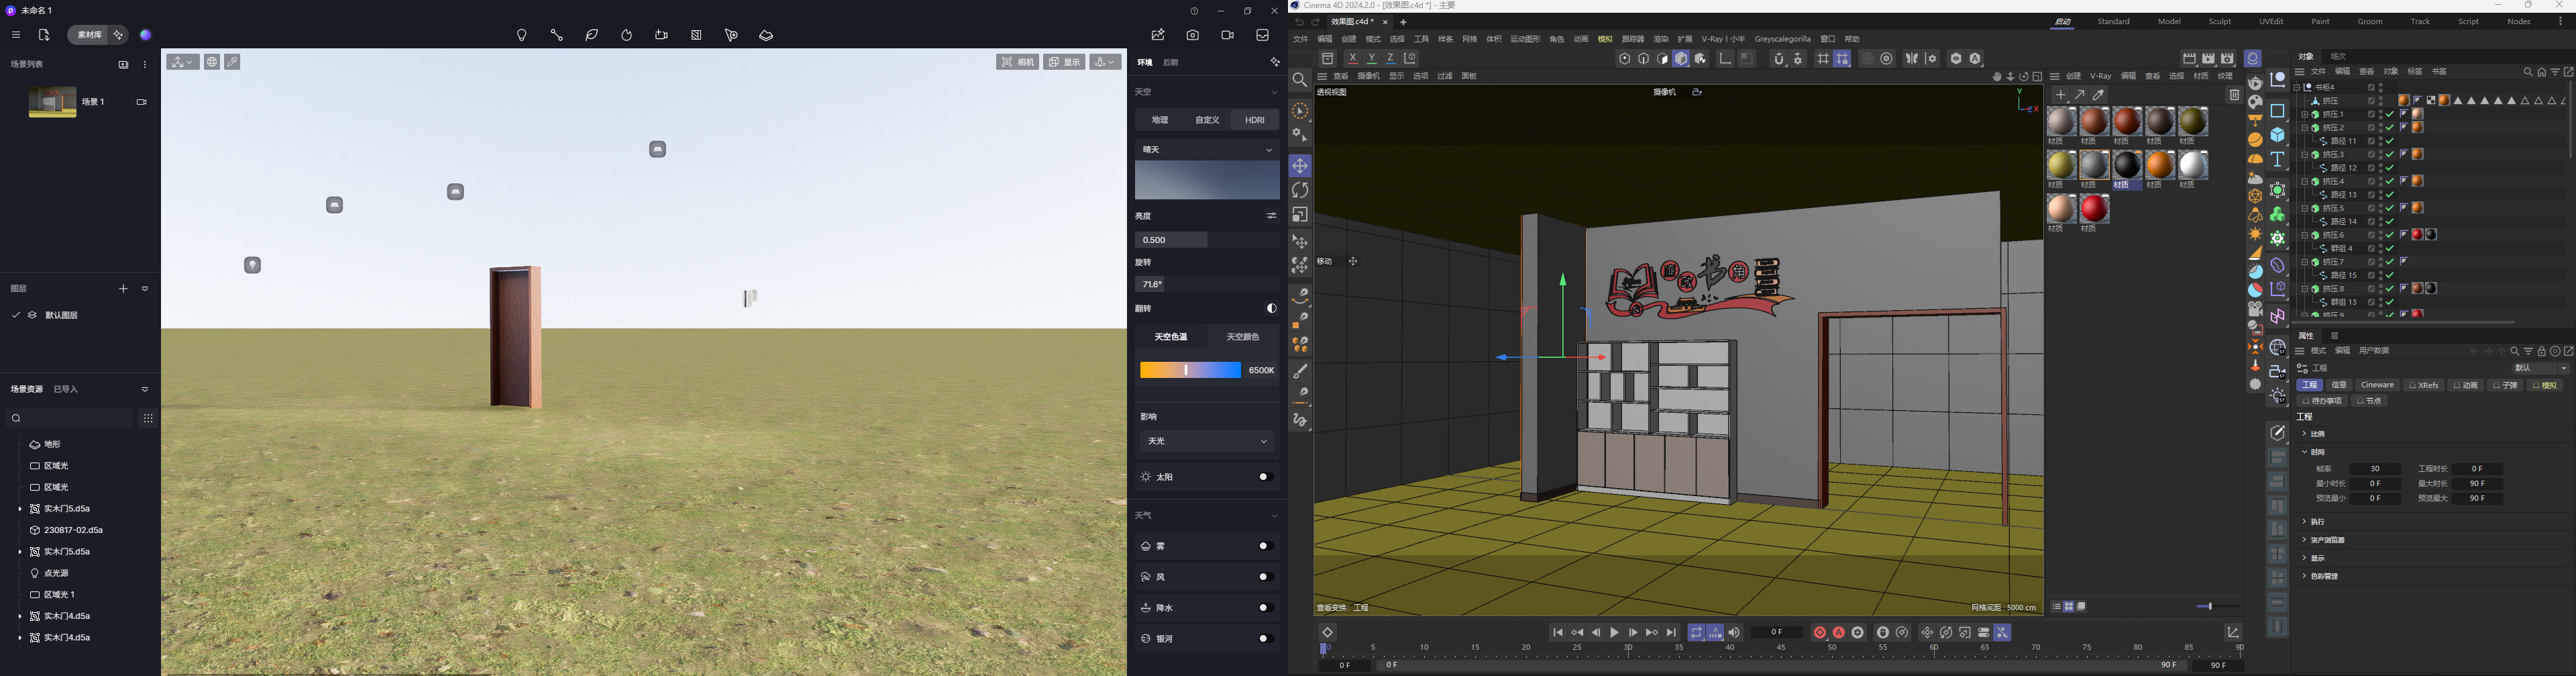Delete material with the trash can icon
Image resolution: width=2576 pixels, height=676 pixels.
click(2234, 95)
